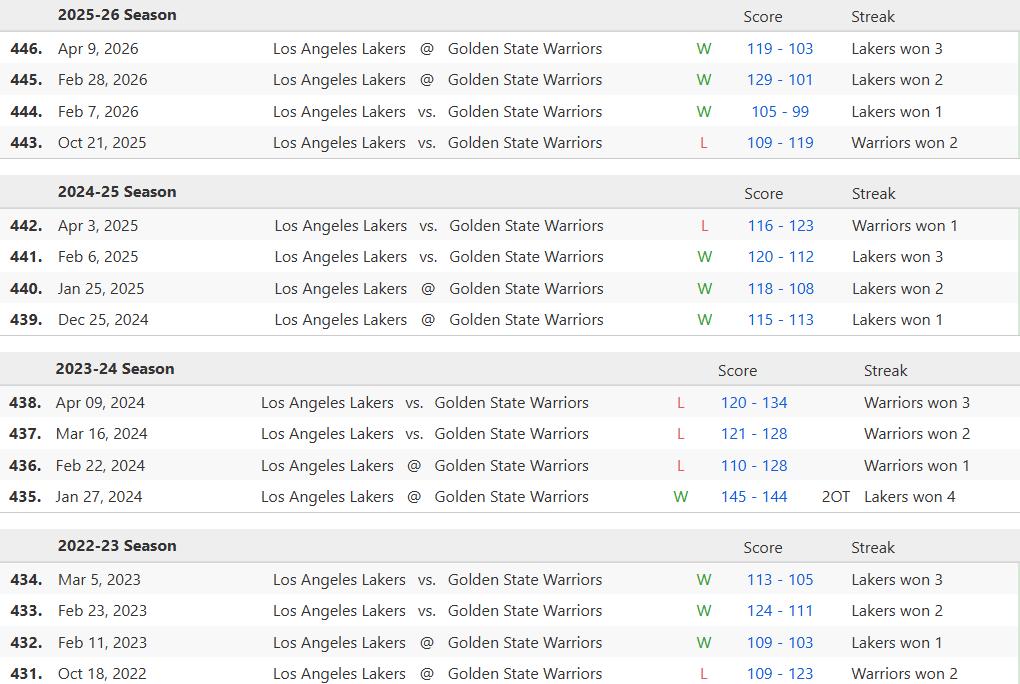Open the 118 - 108 score link
The image size is (1020, 684).
[780, 289]
